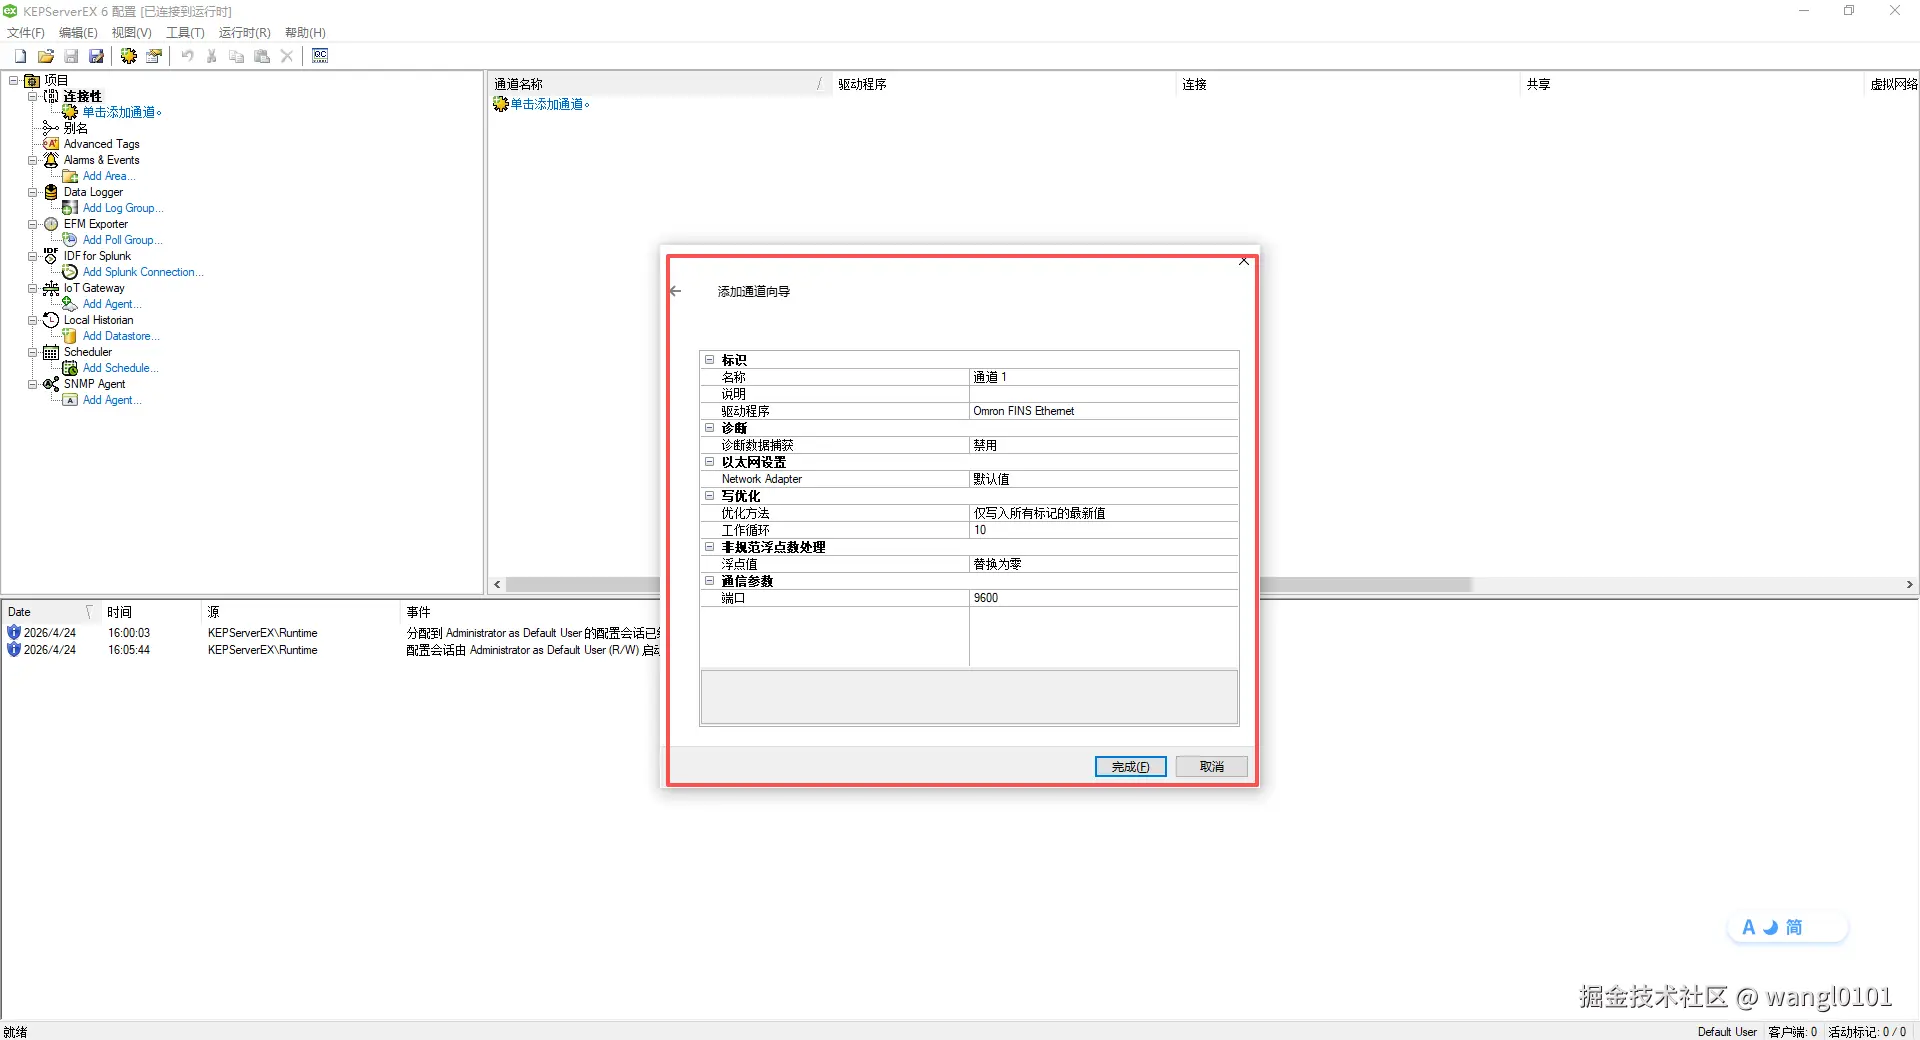
Task: Select the 浮点值 value 替换为零
Action: pyautogui.click(x=1104, y=564)
